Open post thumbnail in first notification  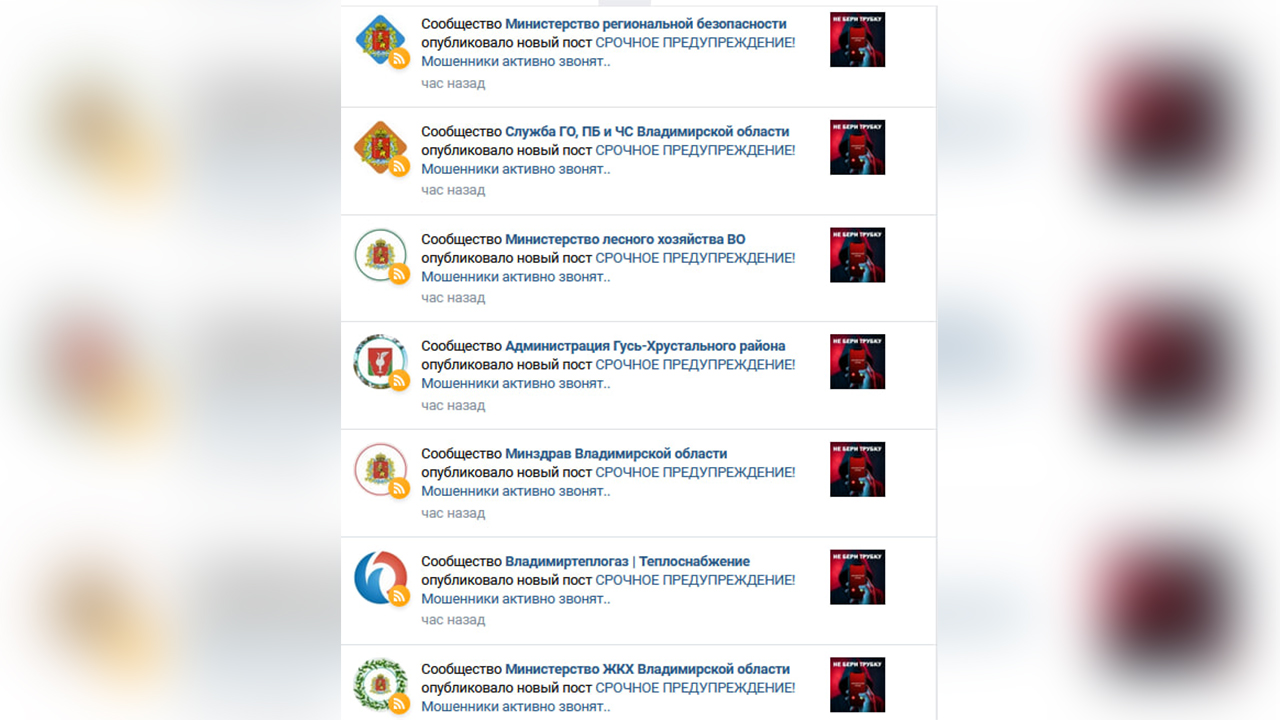pyautogui.click(x=857, y=40)
